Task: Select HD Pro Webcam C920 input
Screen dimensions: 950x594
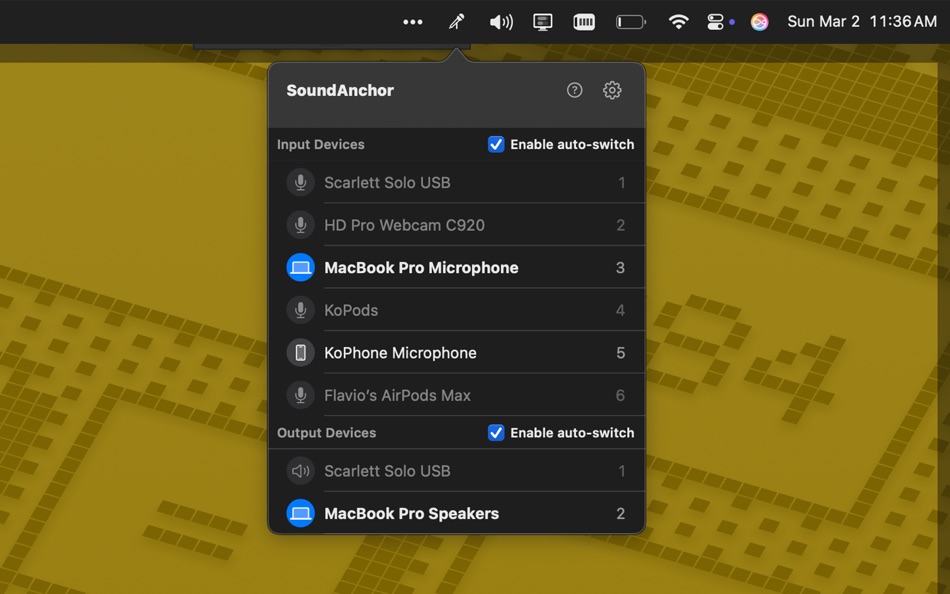Action: coord(457,225)
